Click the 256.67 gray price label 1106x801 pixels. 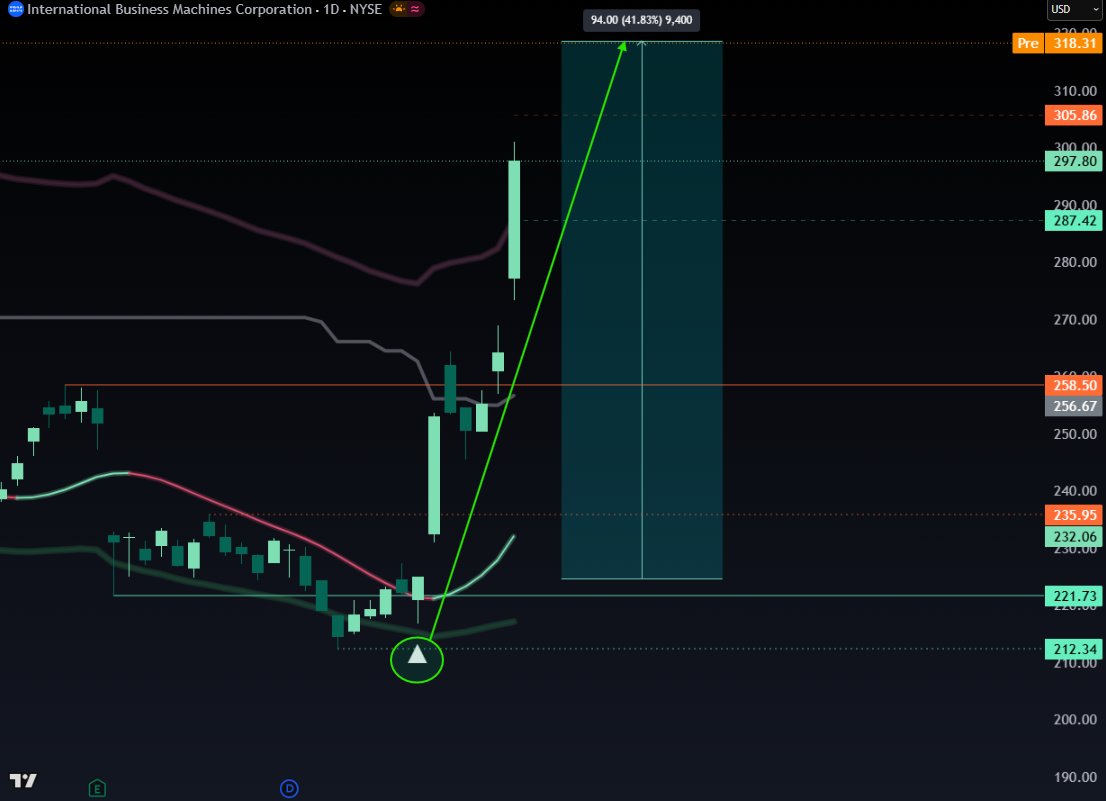pyautogui.click(x=1074, y=405)
